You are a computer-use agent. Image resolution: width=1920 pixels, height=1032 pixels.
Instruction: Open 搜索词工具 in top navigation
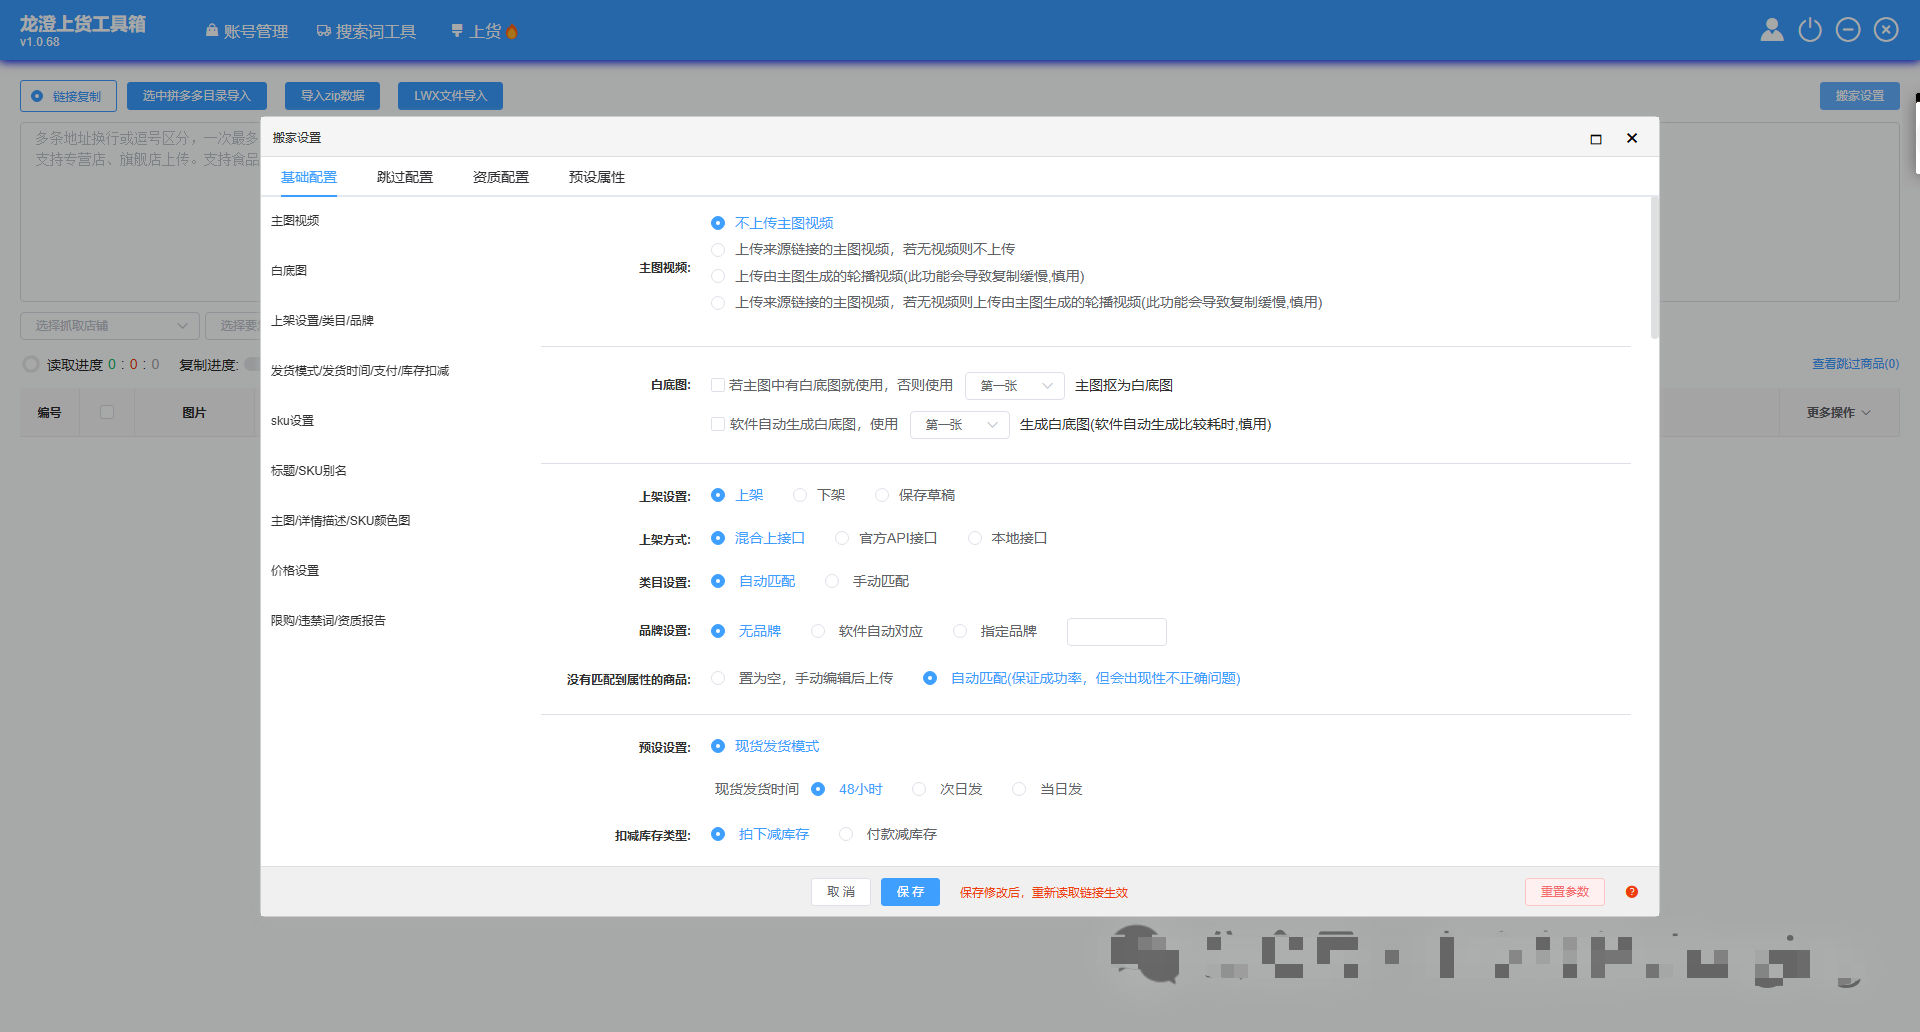366,32
